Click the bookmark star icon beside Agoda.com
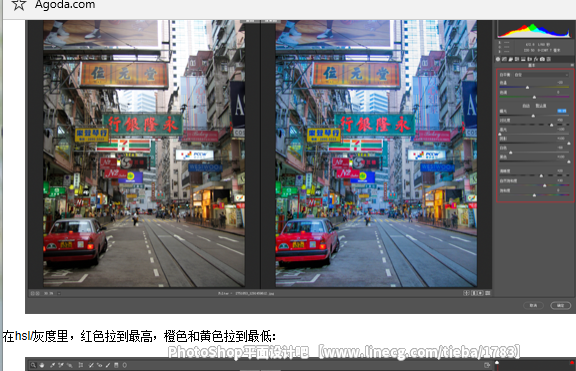Viewport: 576px width, 371px height. point(19,4)
